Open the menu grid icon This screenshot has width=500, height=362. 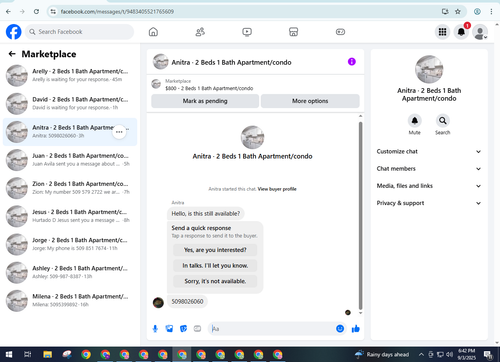click(442, 32)
